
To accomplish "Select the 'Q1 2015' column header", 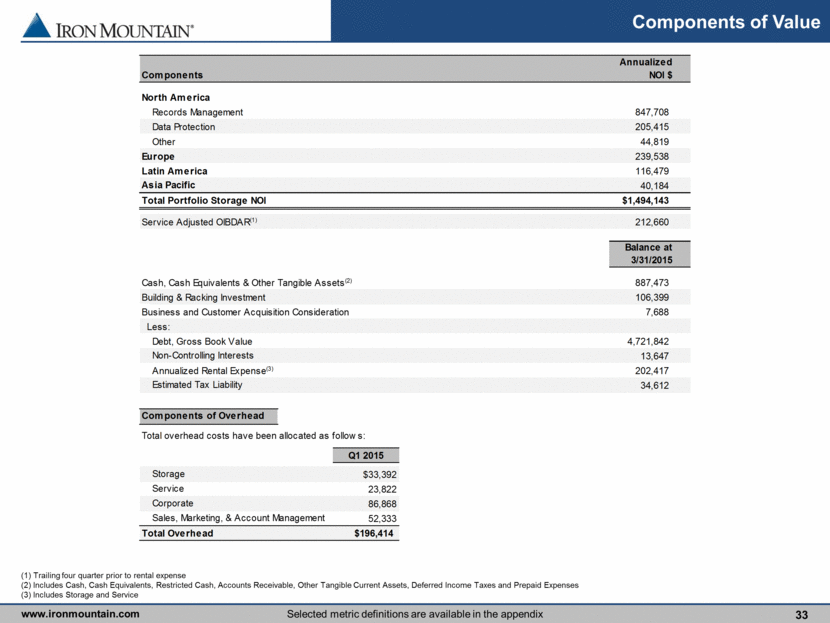I will click(366, 456).
